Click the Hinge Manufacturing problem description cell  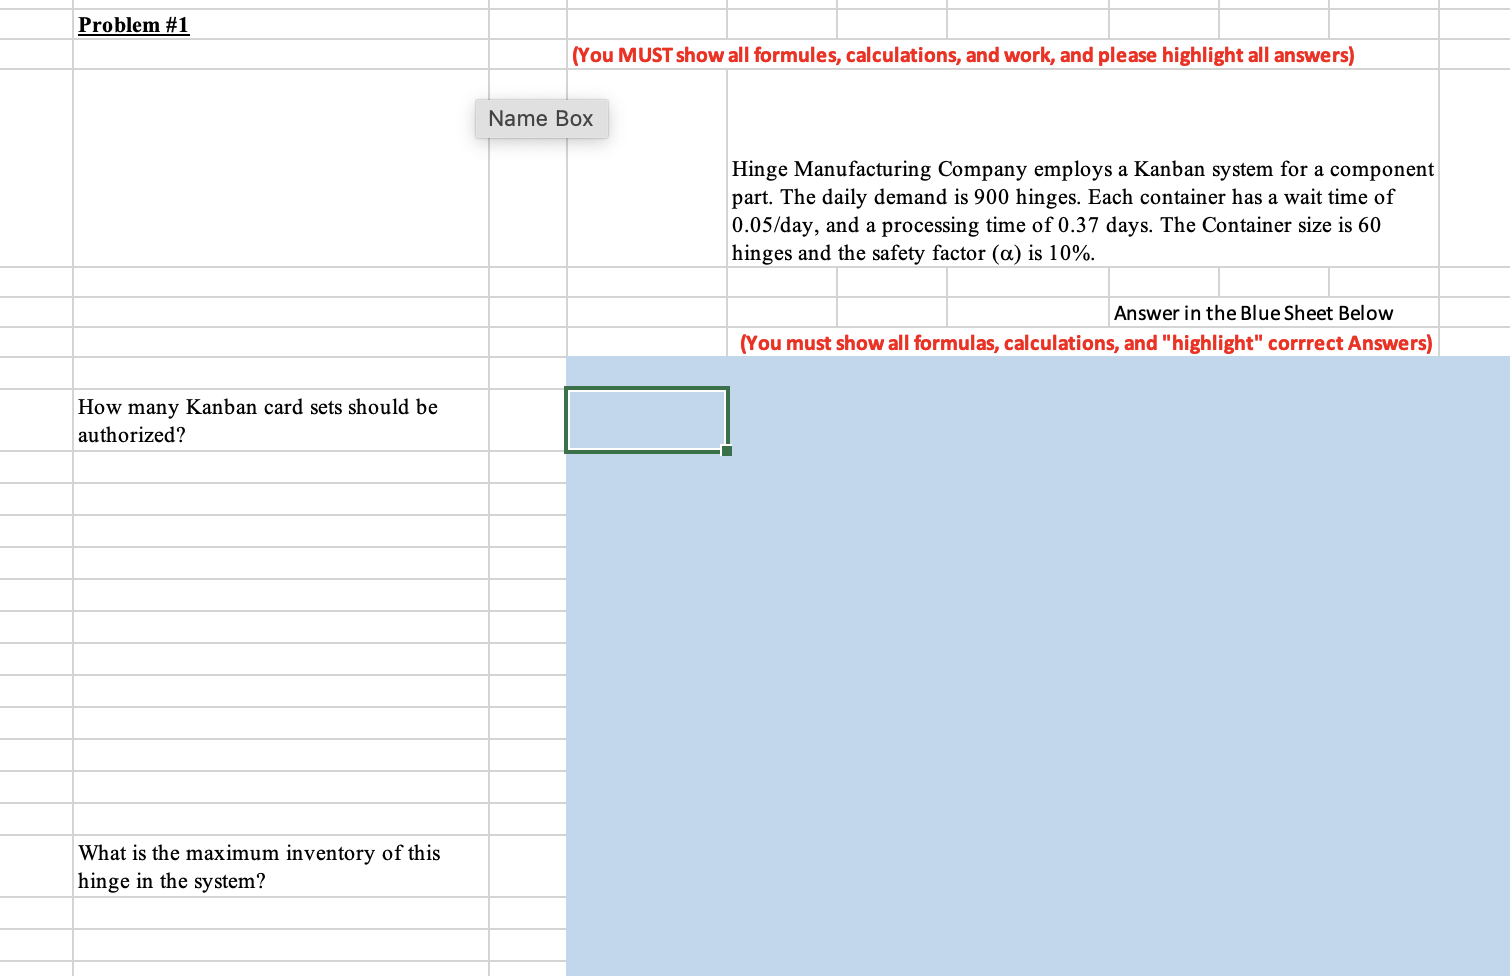tap(1081, 210)
